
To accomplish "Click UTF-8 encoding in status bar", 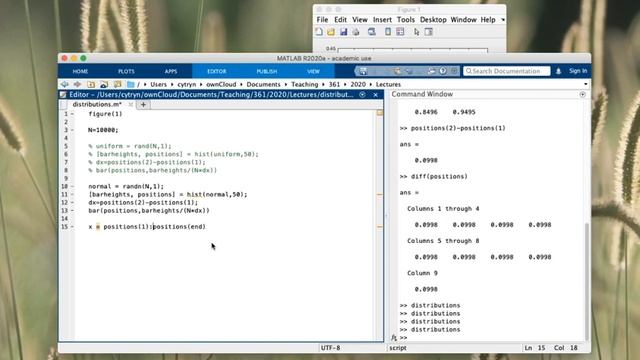I will click(330, 348).
